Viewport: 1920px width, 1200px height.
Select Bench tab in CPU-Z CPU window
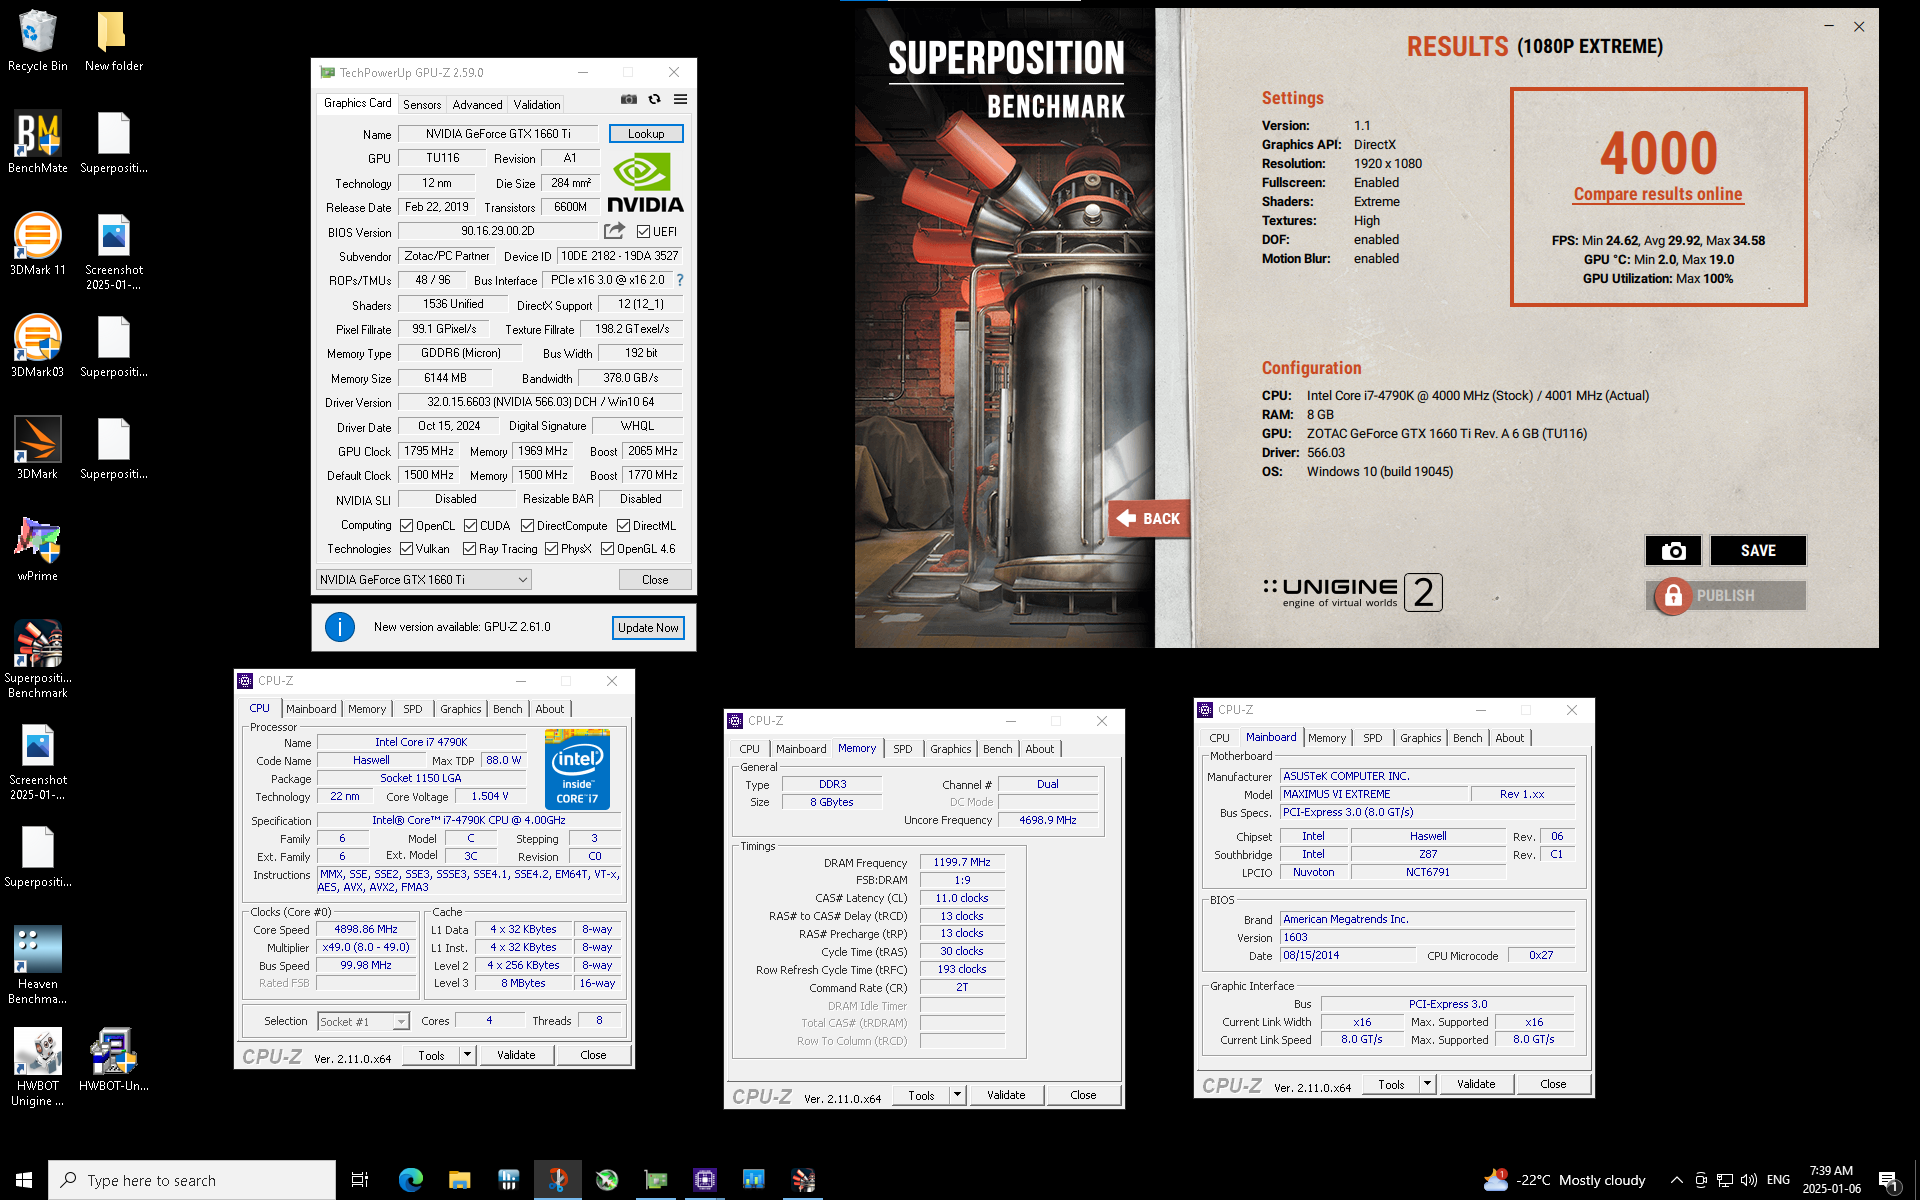tap(508, 709)
